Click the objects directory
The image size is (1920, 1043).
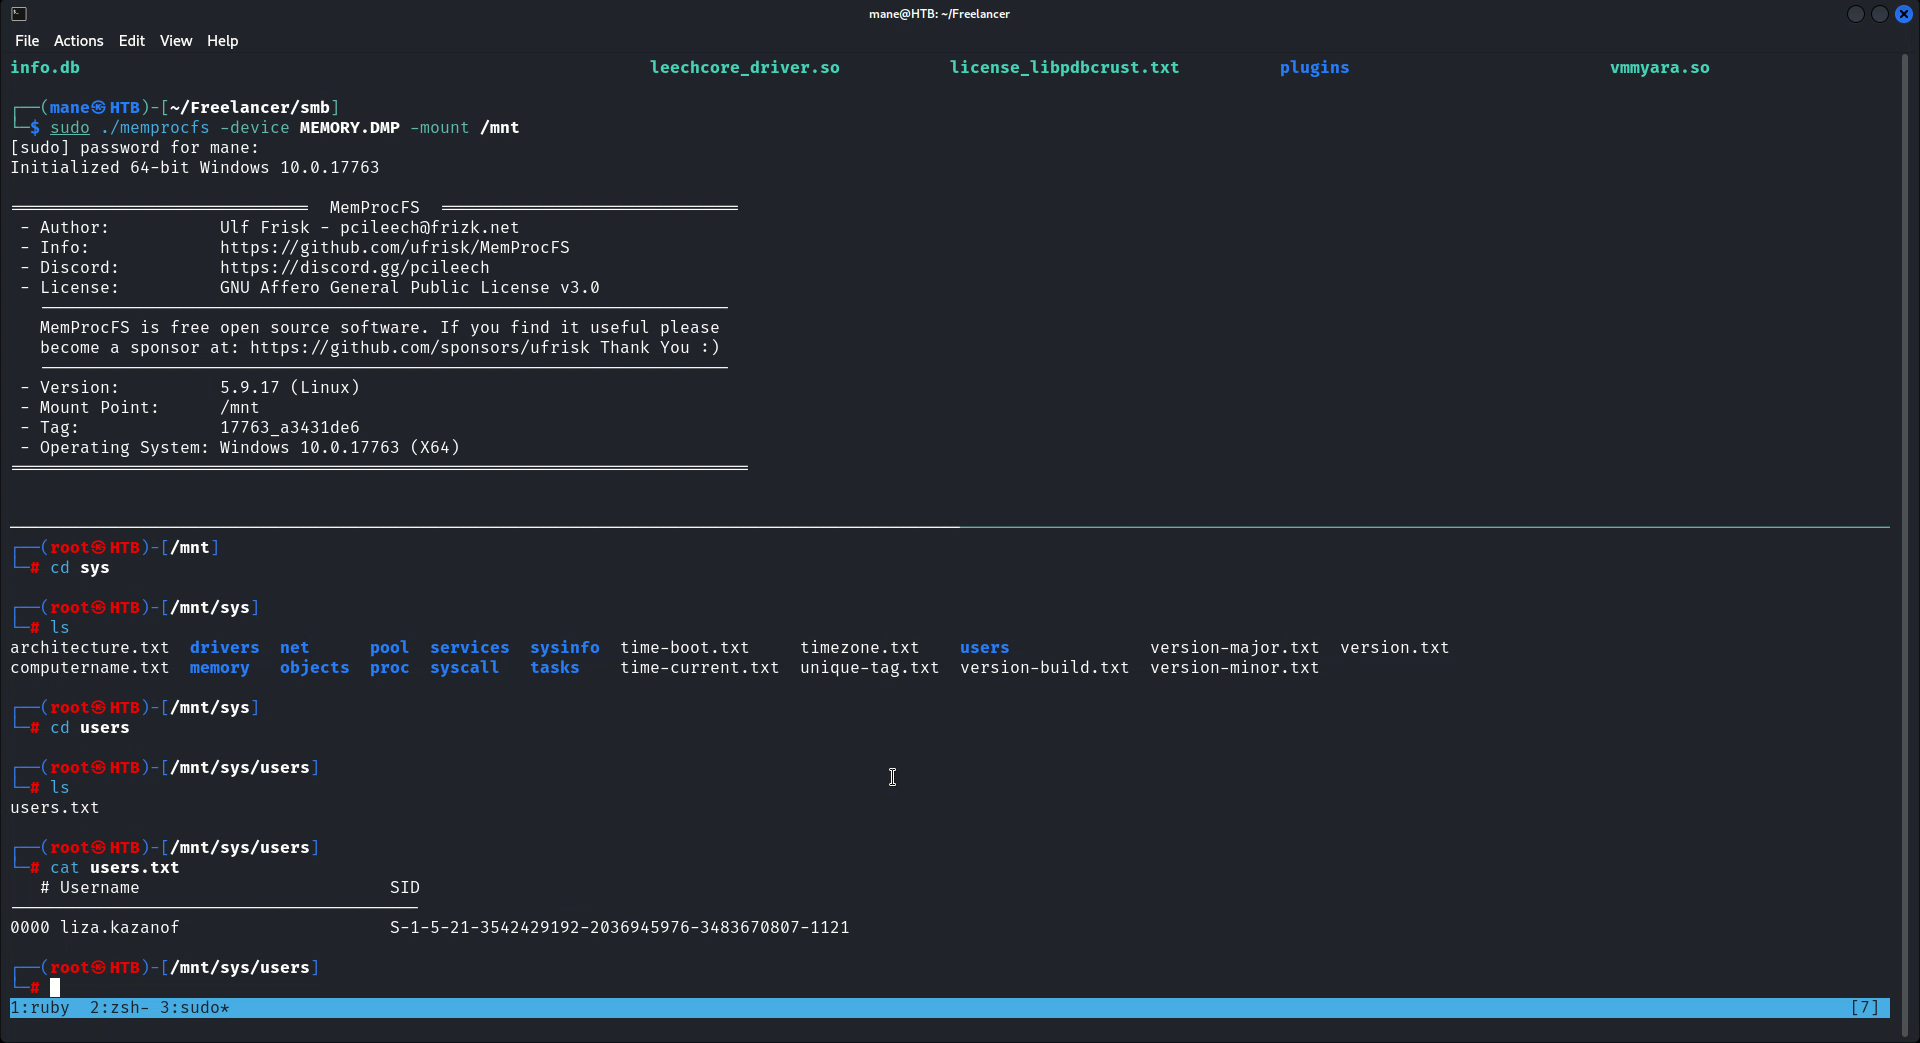click(x=315, y=668)
